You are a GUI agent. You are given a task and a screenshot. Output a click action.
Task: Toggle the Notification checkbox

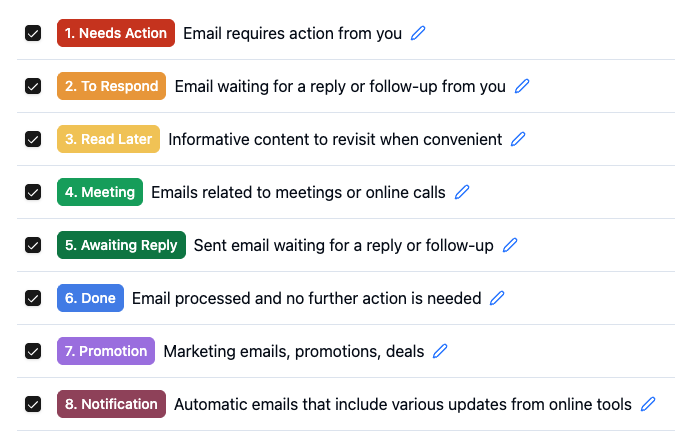coord(33,404)
